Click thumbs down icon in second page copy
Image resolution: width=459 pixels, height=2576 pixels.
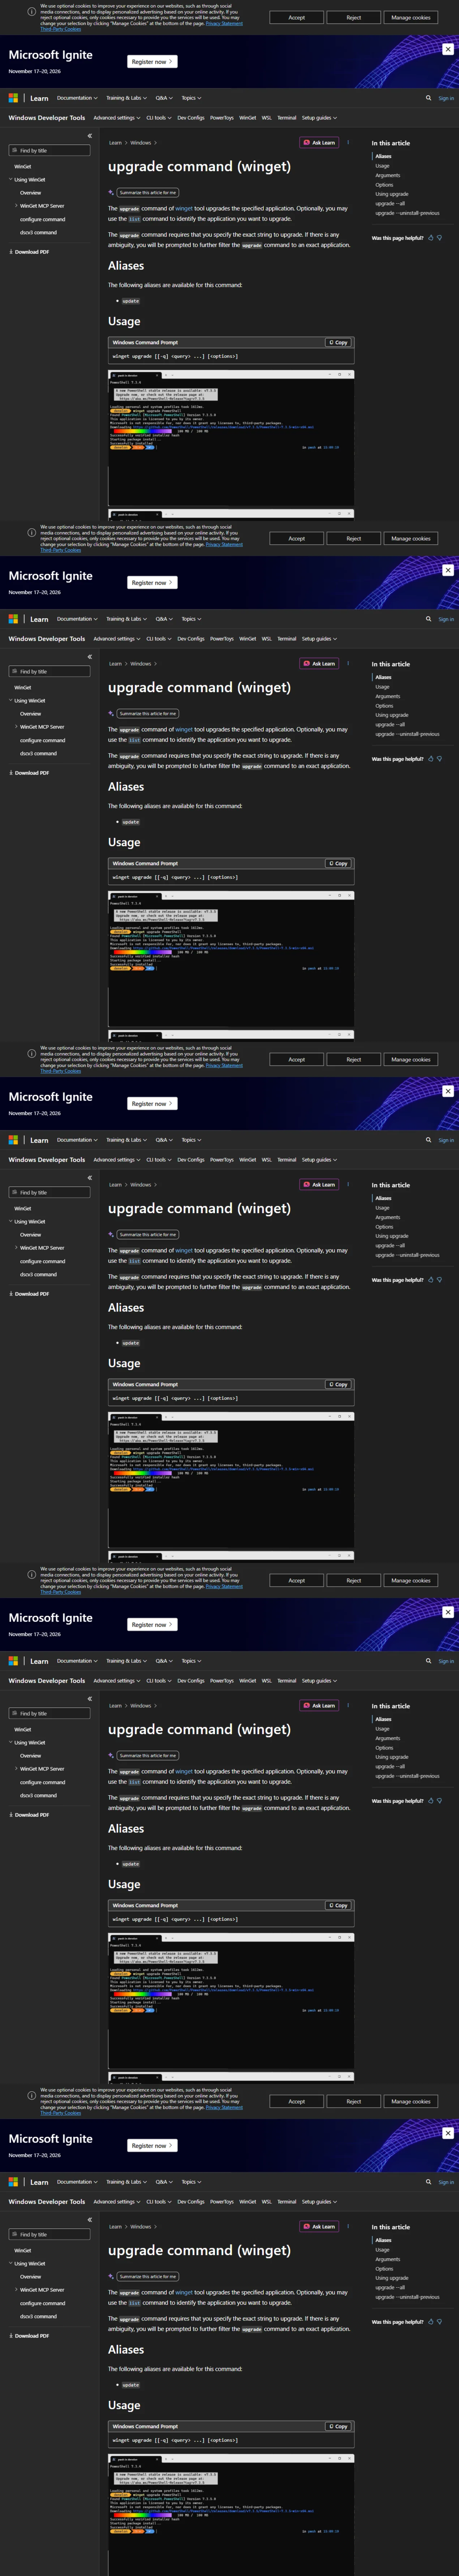[440, 759]
